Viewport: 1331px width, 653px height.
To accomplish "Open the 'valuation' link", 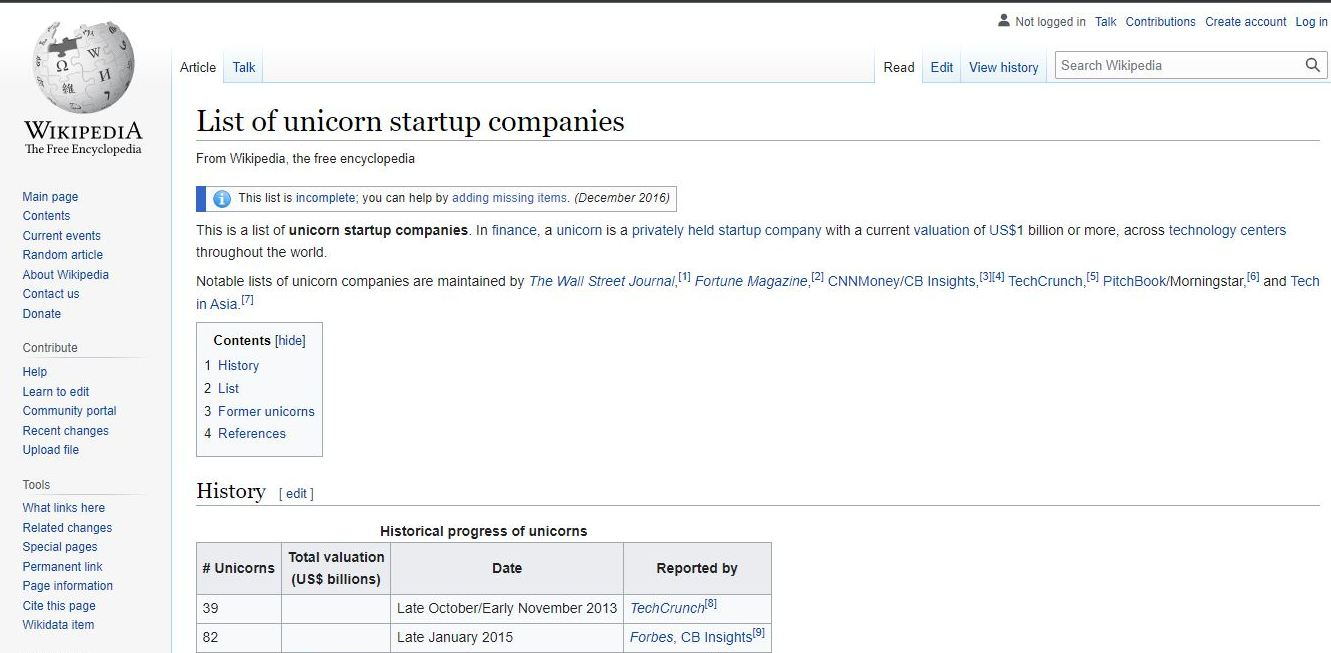I will [x=941, y=230].
